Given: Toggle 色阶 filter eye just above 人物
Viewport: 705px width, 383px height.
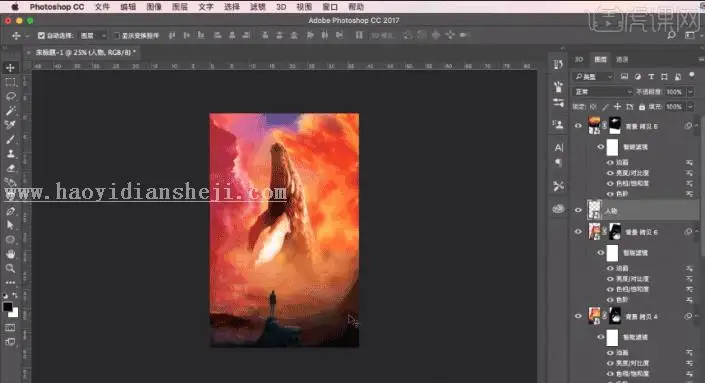Looking at the screenshot, I should click(x=610, y=194).
